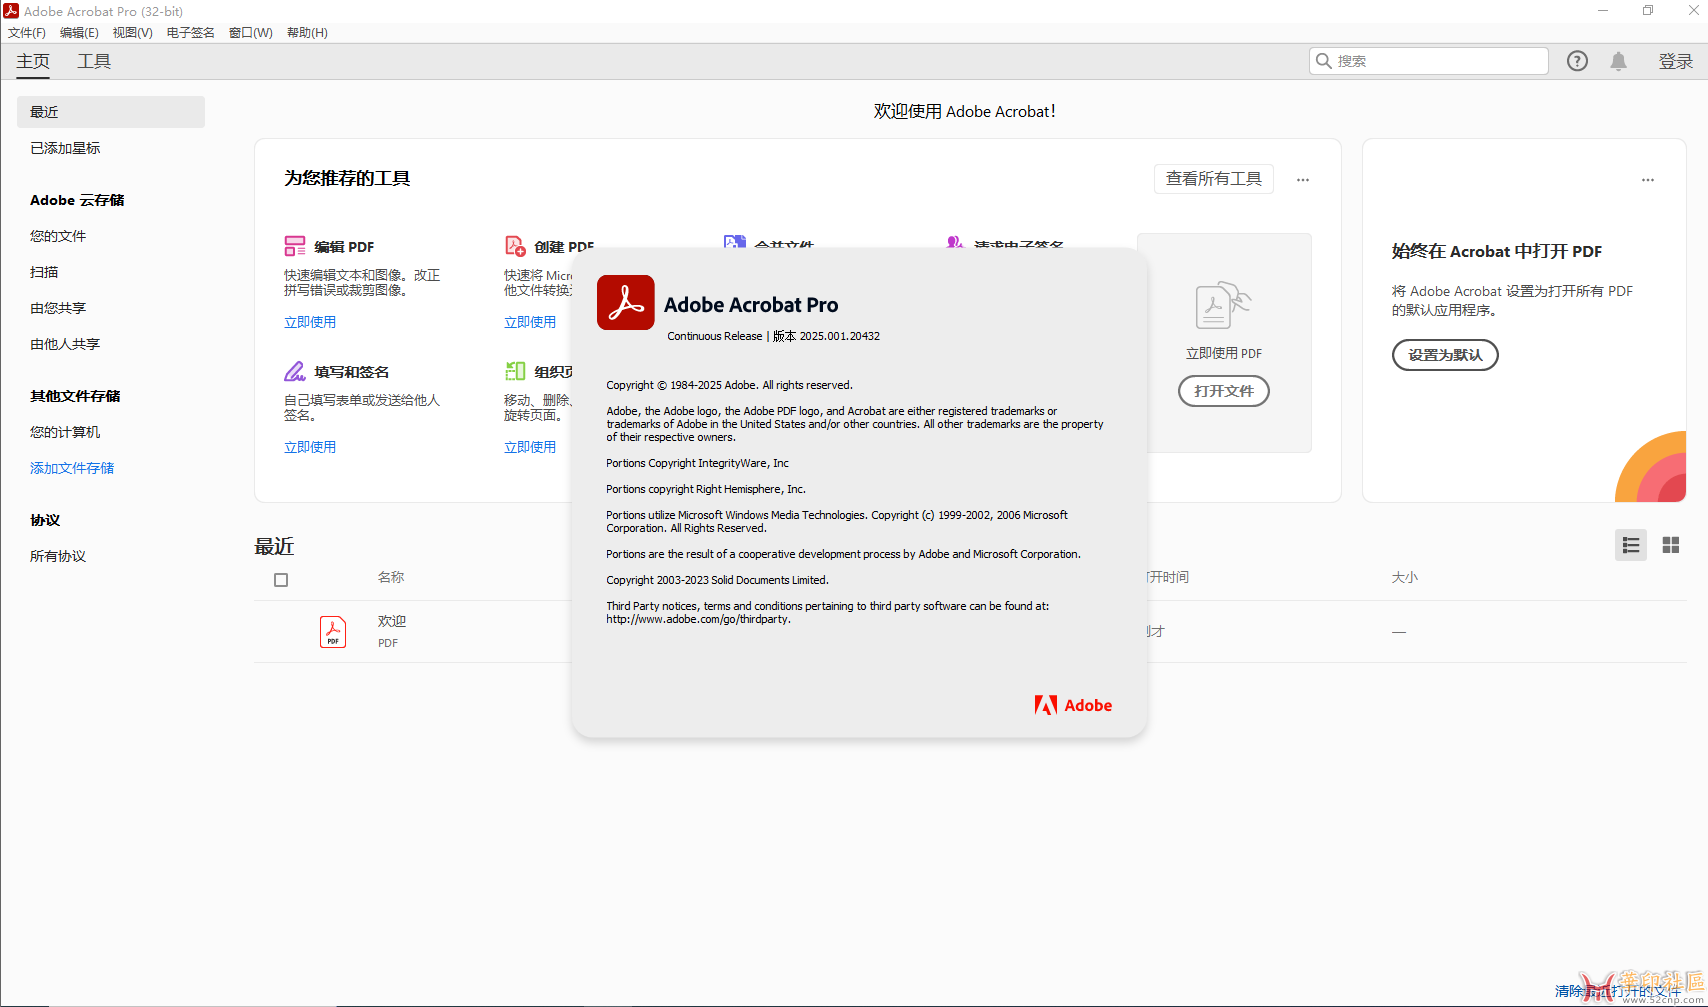Click the 大小 column header
Viewport: 1708px width, 1007px height.
point(1405,577)
